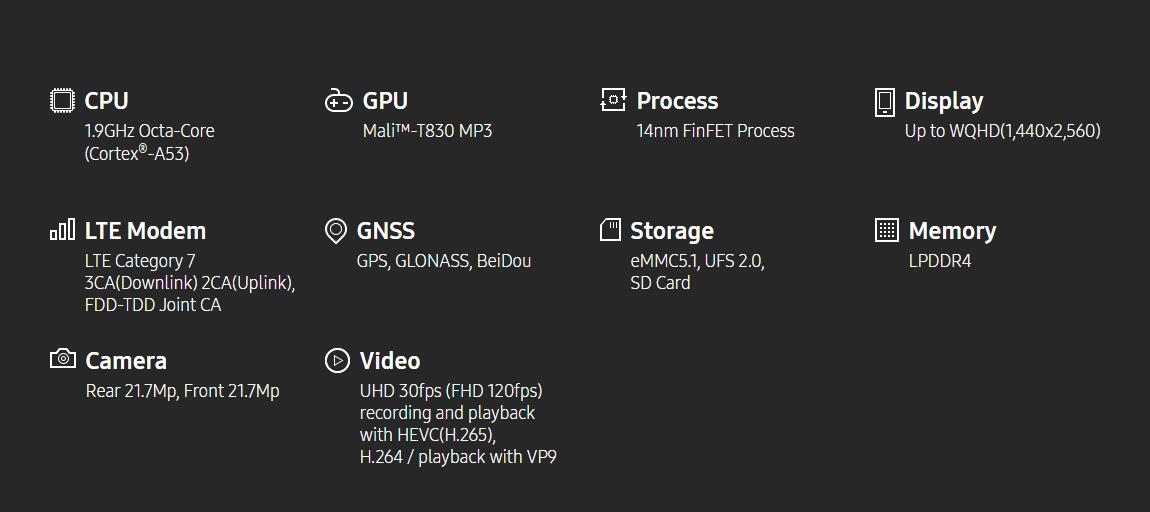Select the GPU heading

tap(385, 100)
